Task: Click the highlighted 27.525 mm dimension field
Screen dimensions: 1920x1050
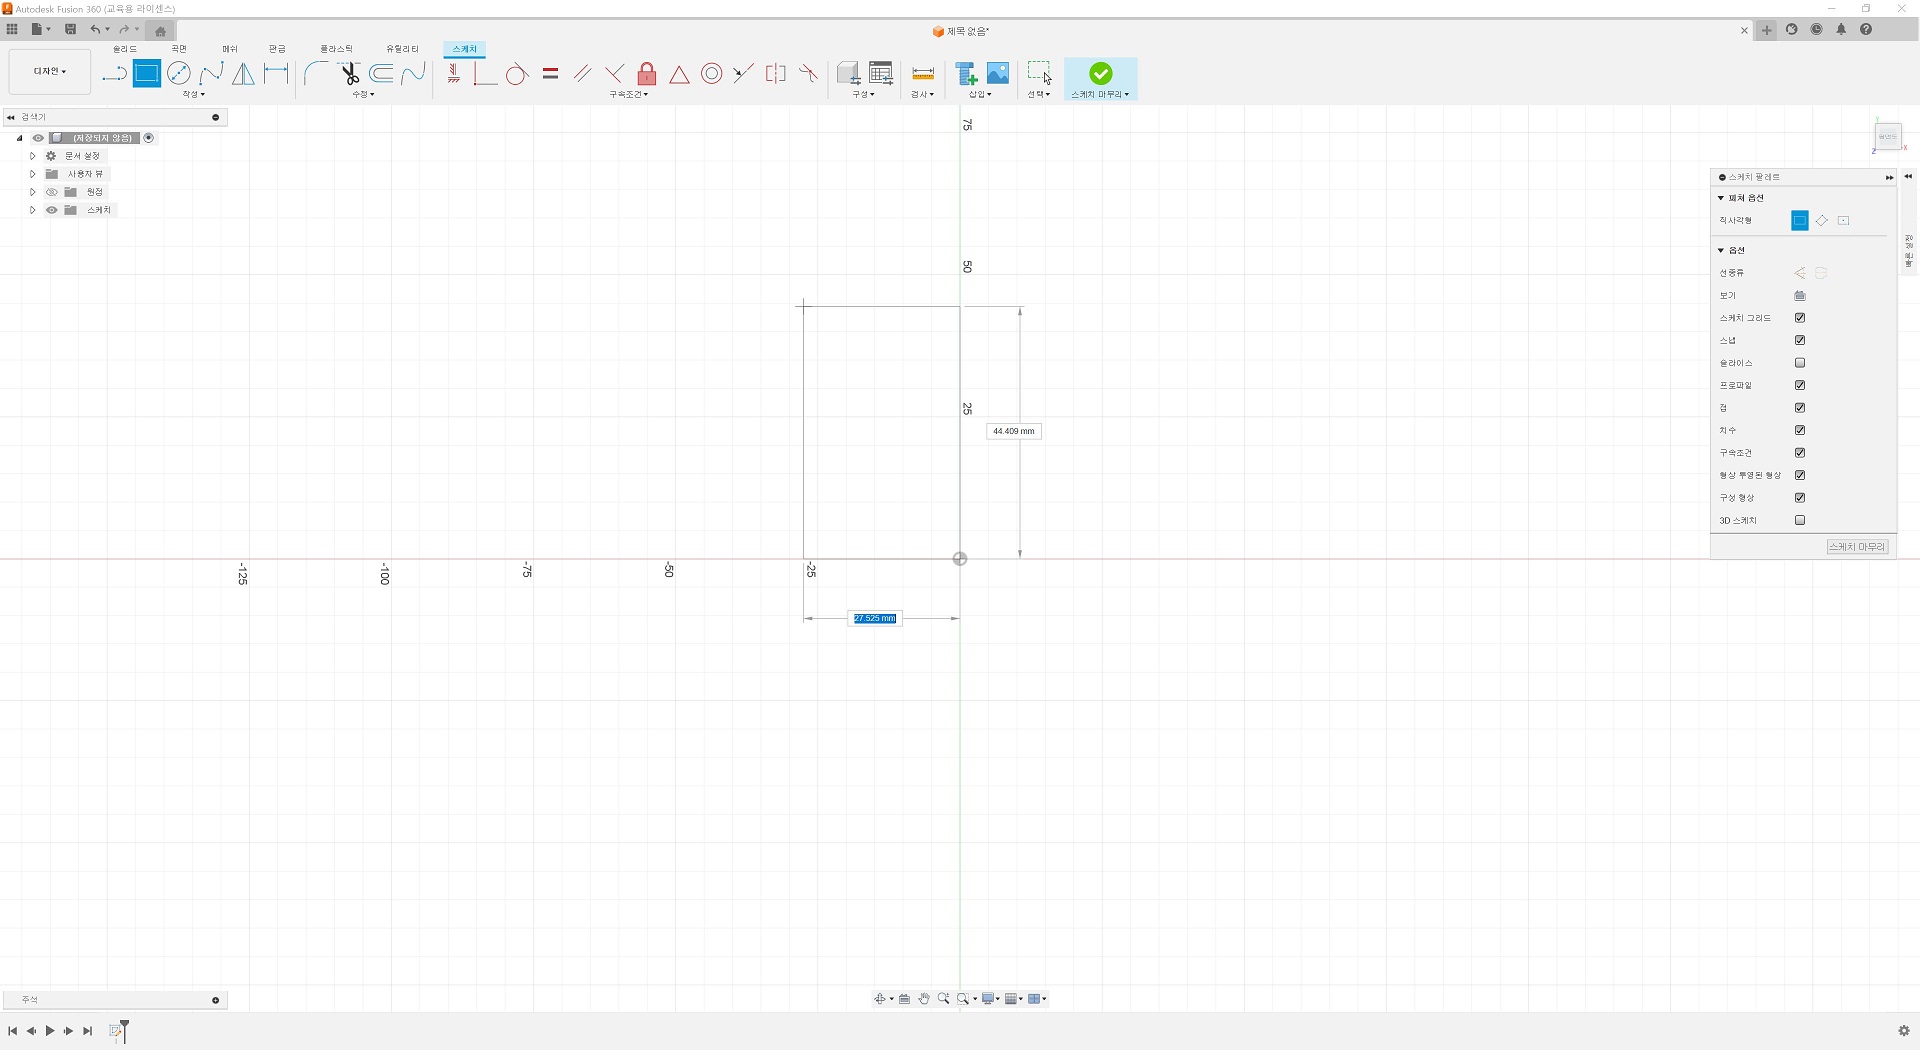Action: point(875,618)
